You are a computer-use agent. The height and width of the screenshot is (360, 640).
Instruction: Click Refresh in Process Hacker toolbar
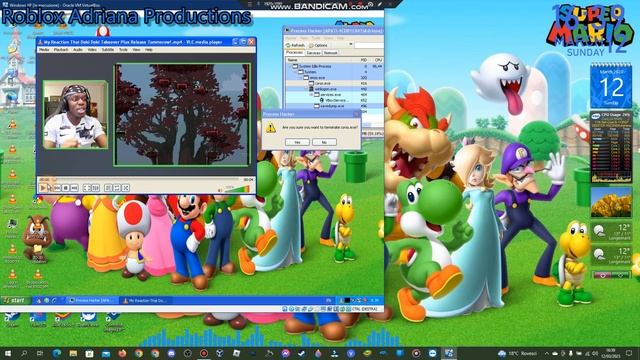tap(295, 45)
